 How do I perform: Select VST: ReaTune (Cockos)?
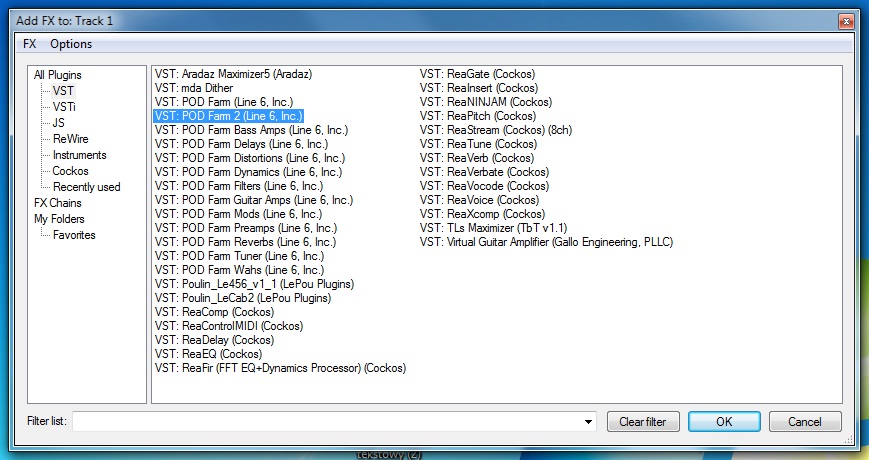pos(479,144)
